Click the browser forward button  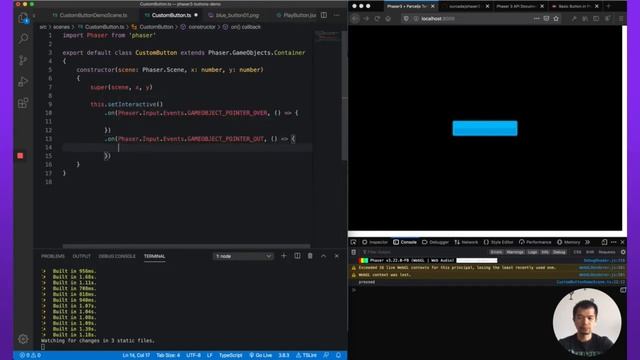click(366, 19)
